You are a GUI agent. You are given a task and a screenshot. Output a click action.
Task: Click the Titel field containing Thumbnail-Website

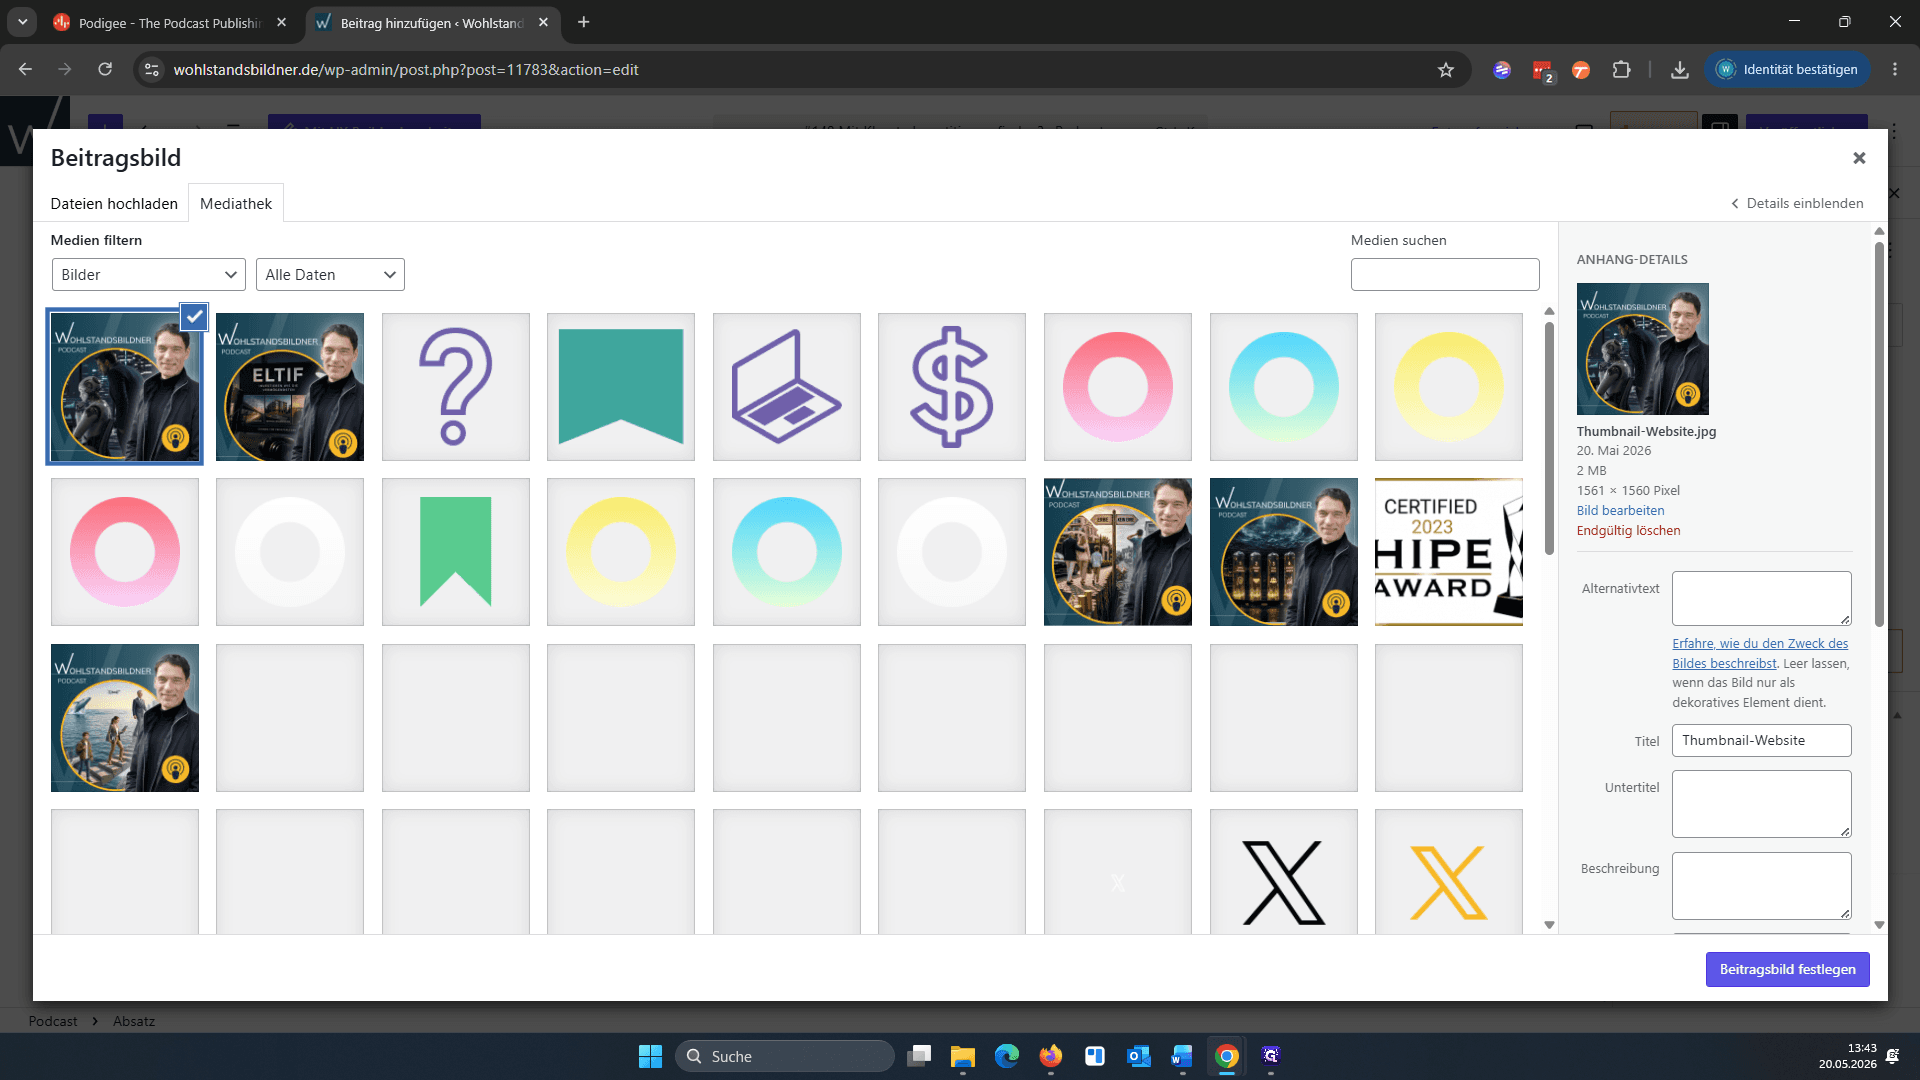pos(1761,740)
